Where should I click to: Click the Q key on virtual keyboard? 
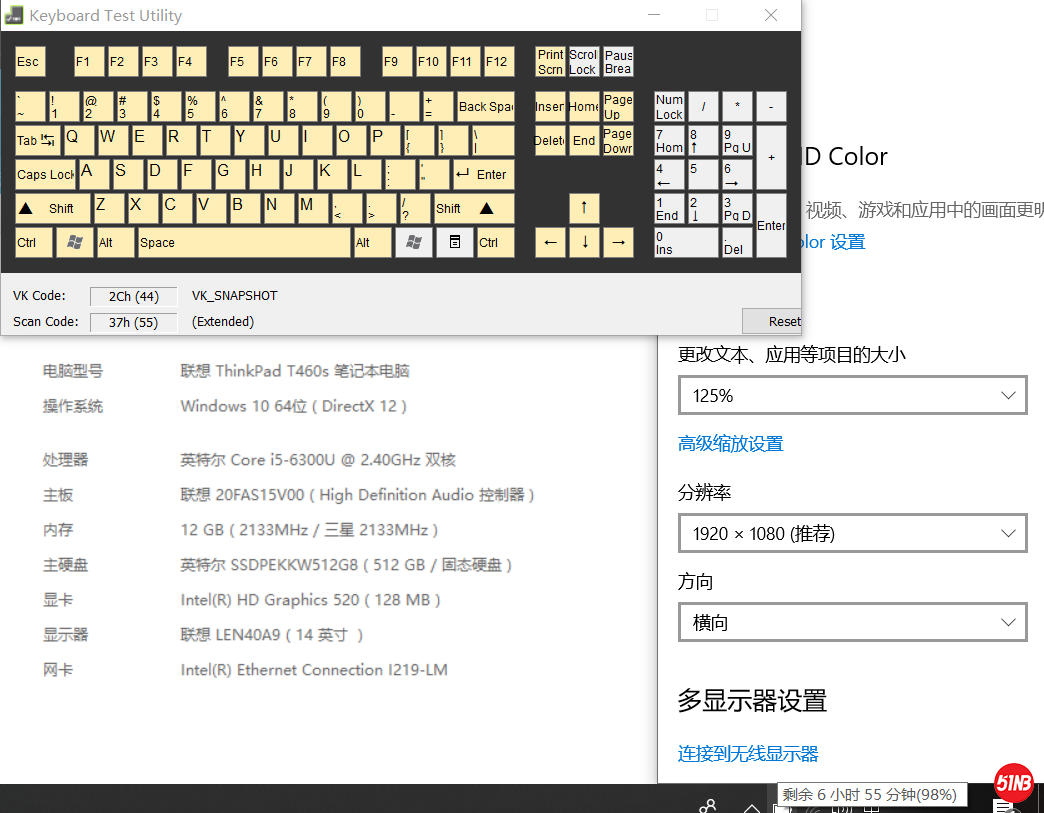(x=79, y=140)
